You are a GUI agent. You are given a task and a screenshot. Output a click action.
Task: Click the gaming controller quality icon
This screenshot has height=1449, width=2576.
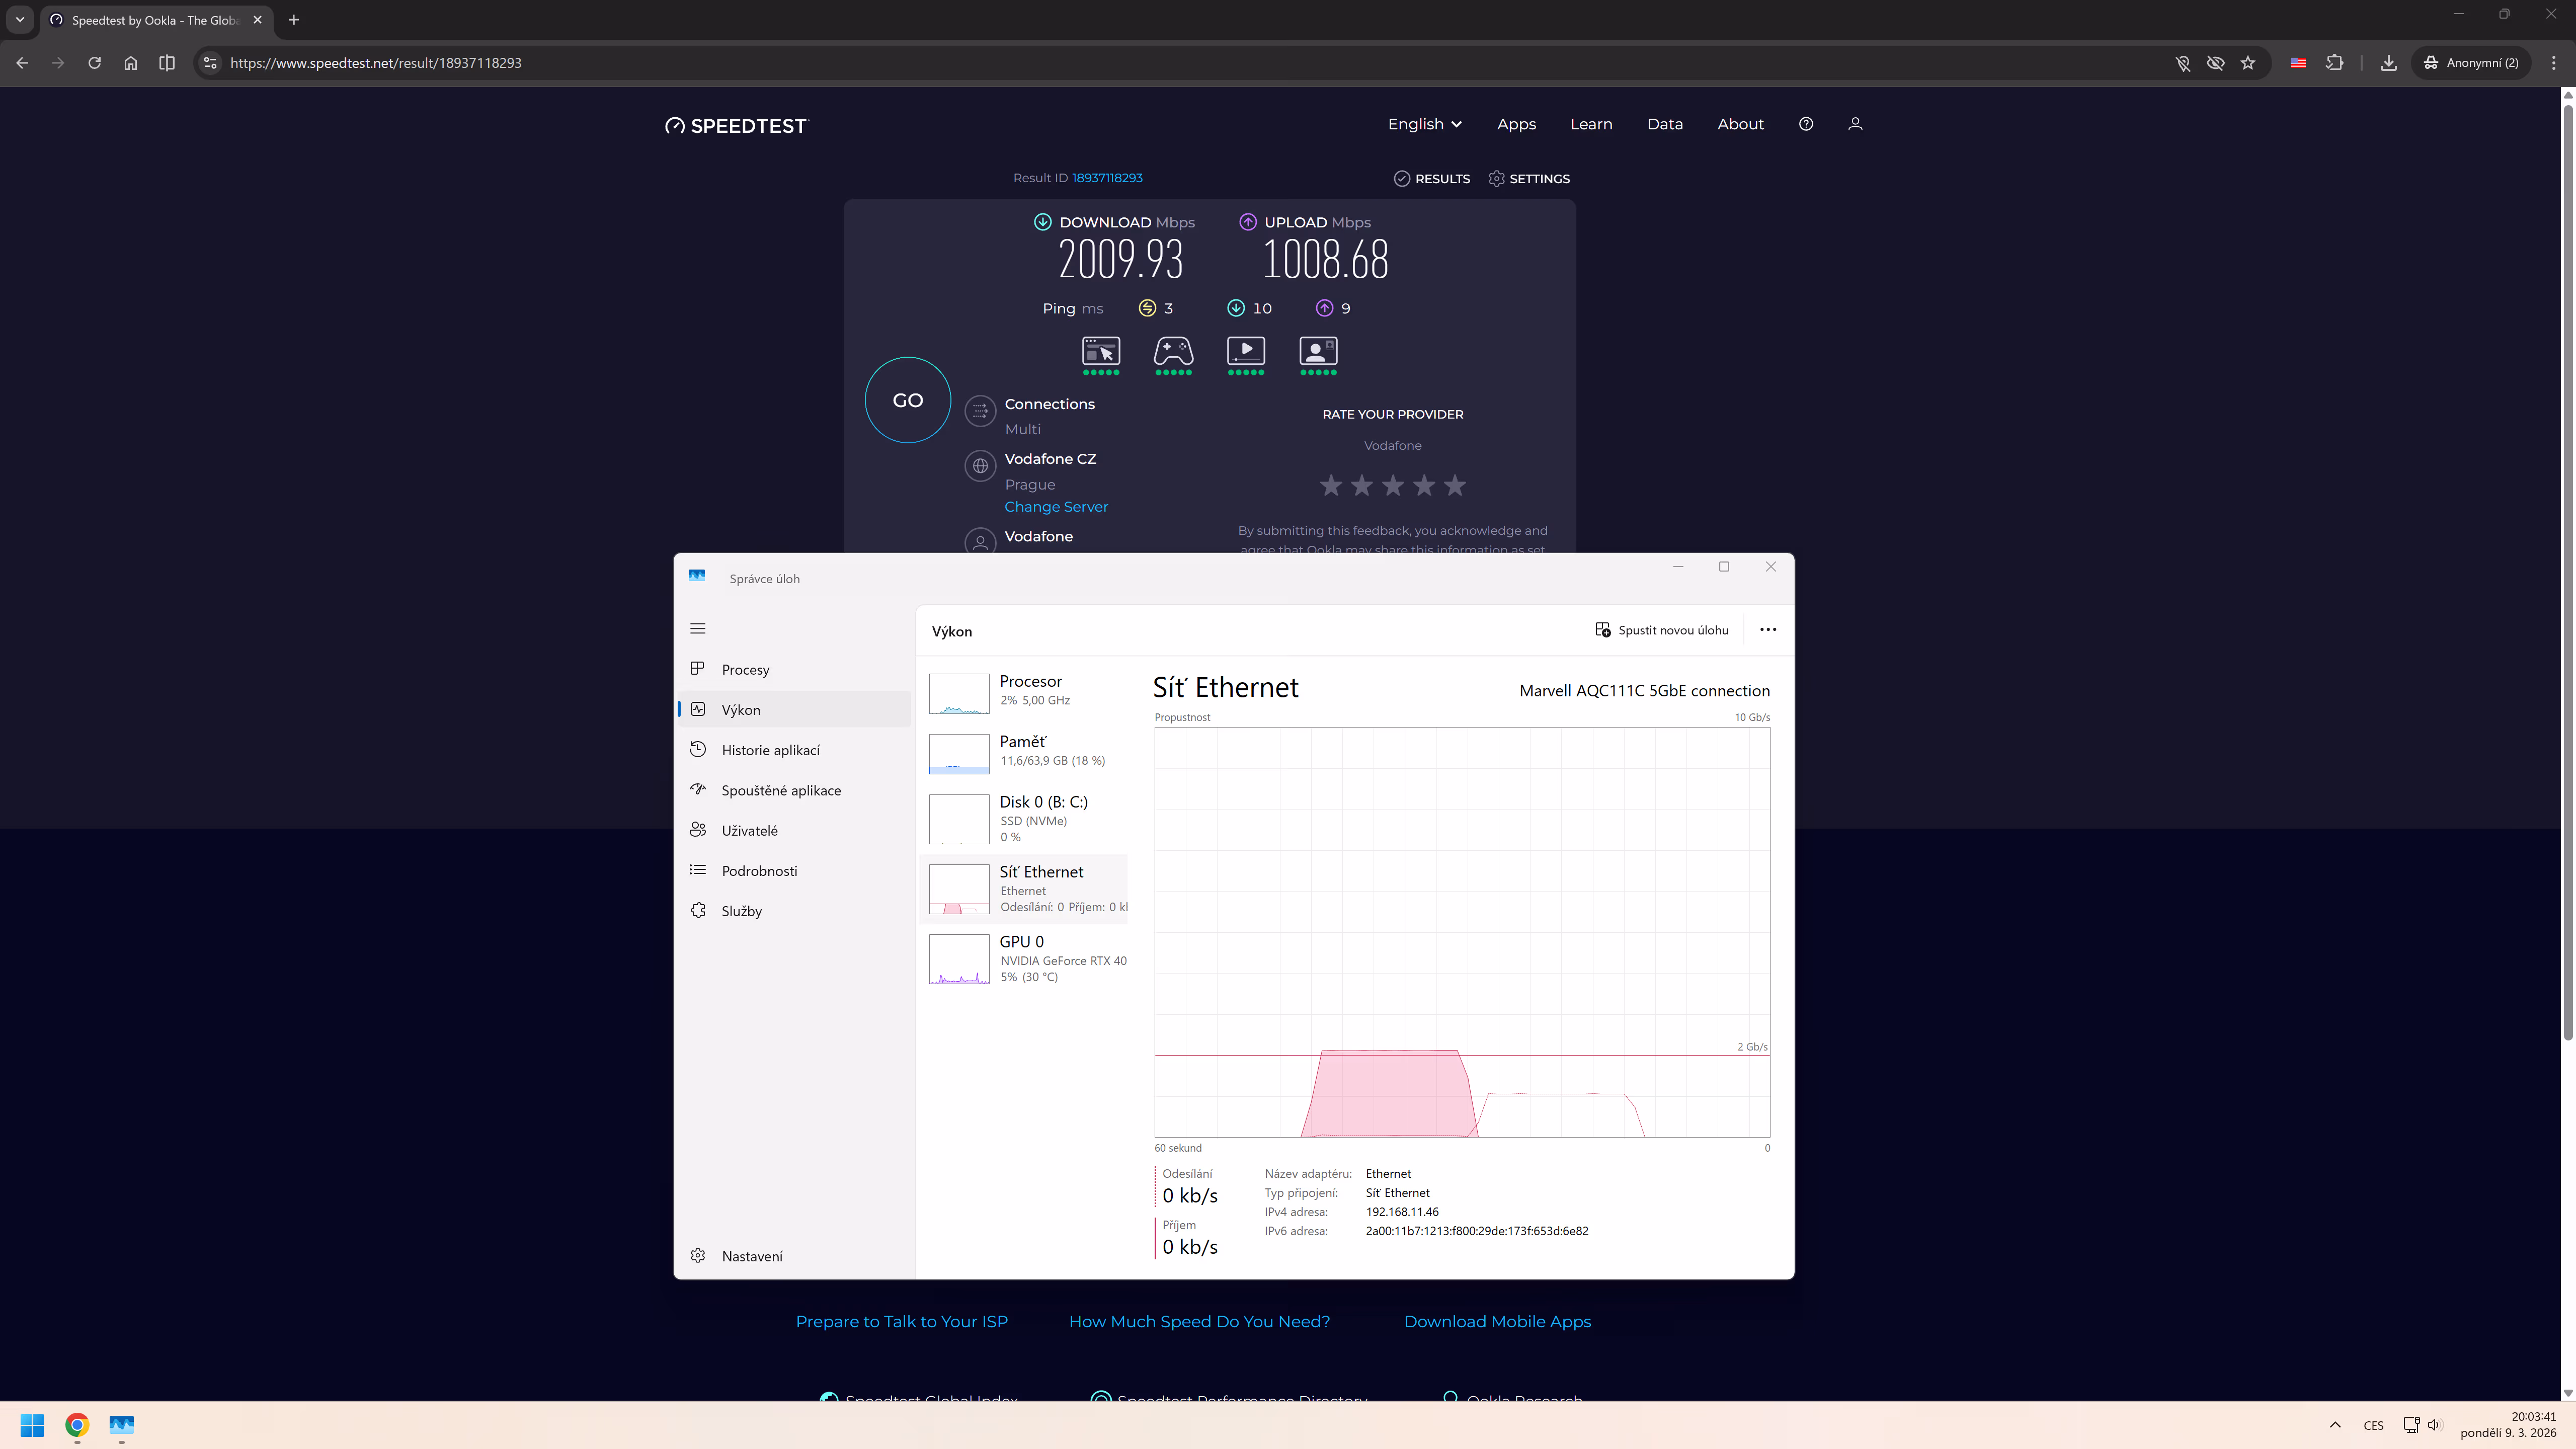point(1173,351)
